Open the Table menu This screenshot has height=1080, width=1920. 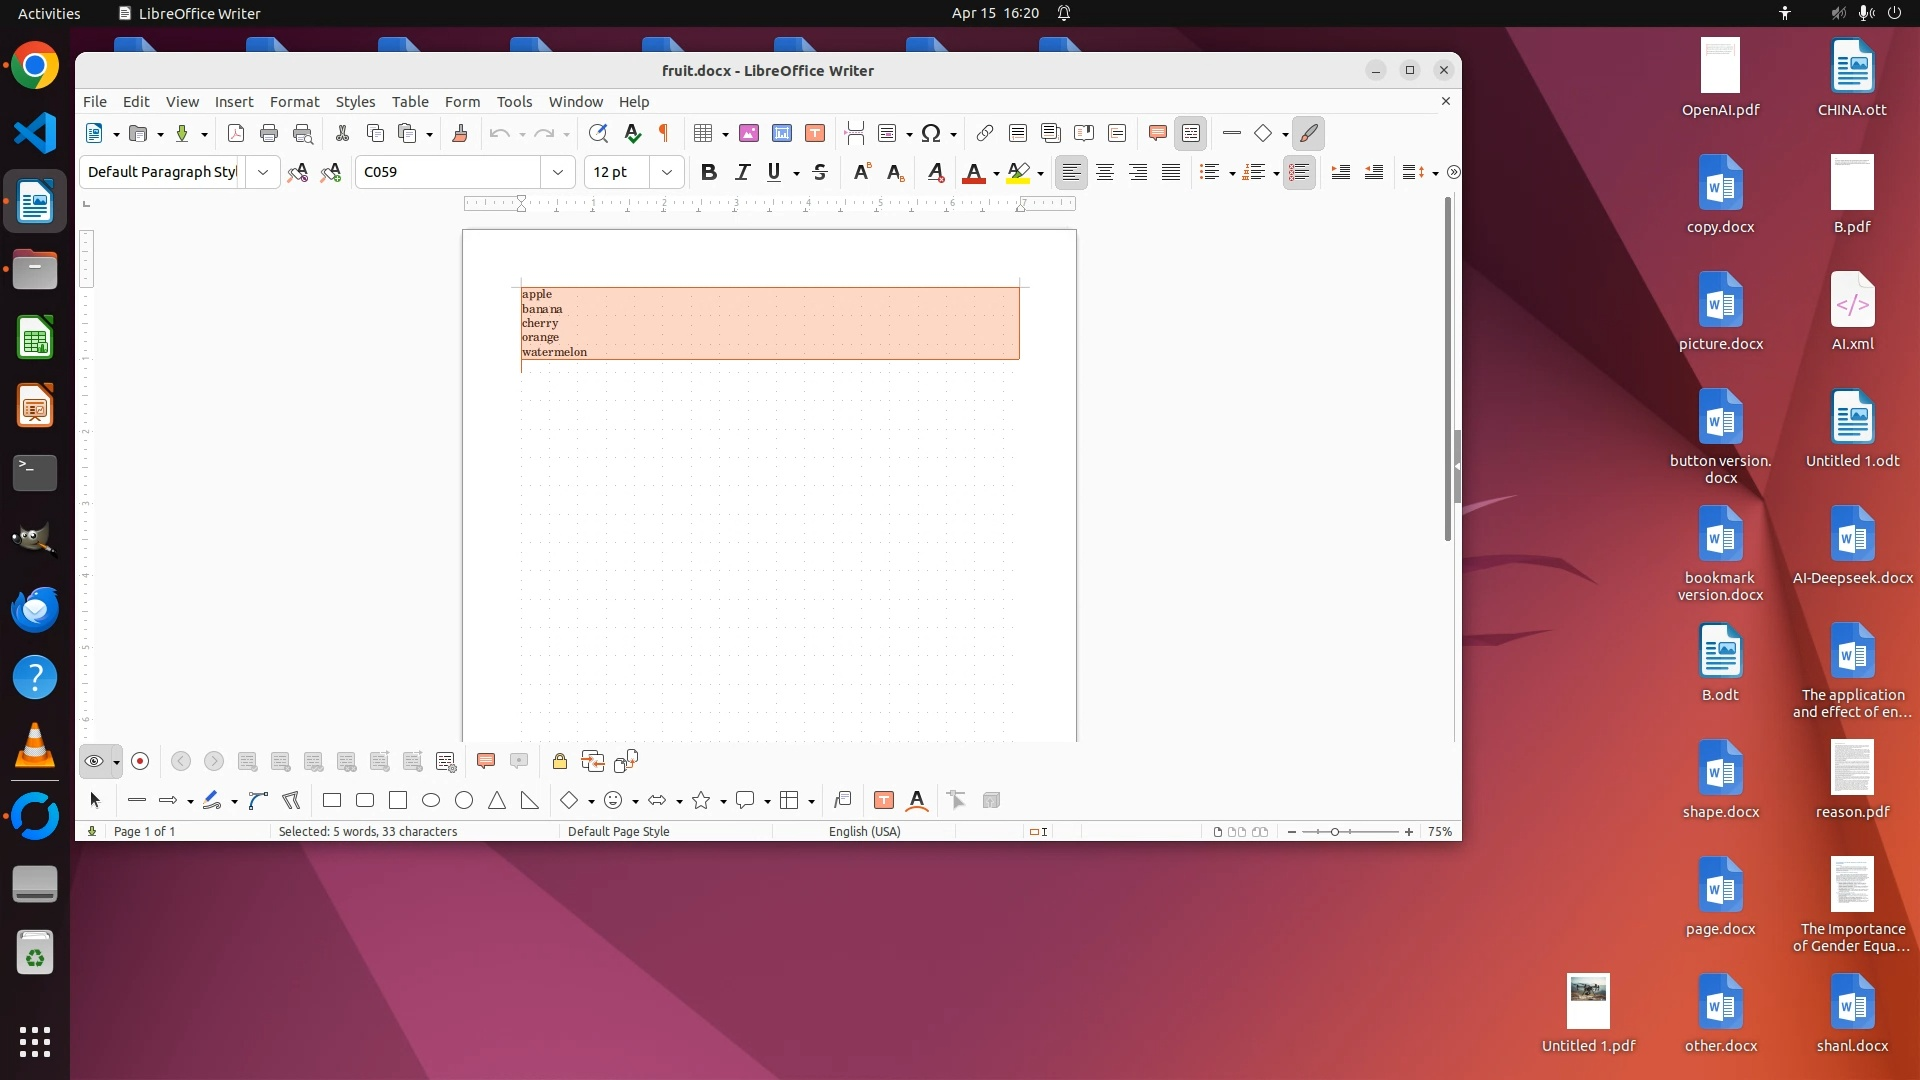point(410,101)
